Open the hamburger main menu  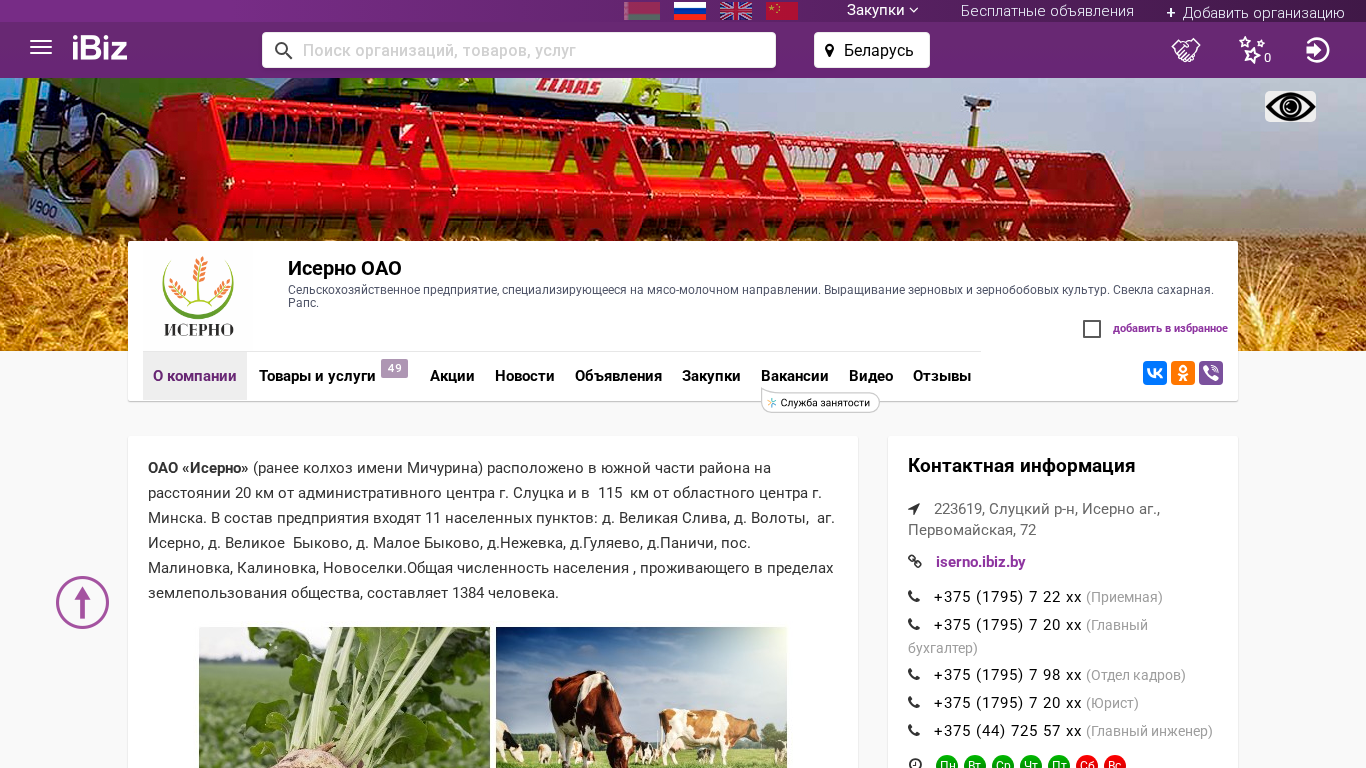[41, 47]
